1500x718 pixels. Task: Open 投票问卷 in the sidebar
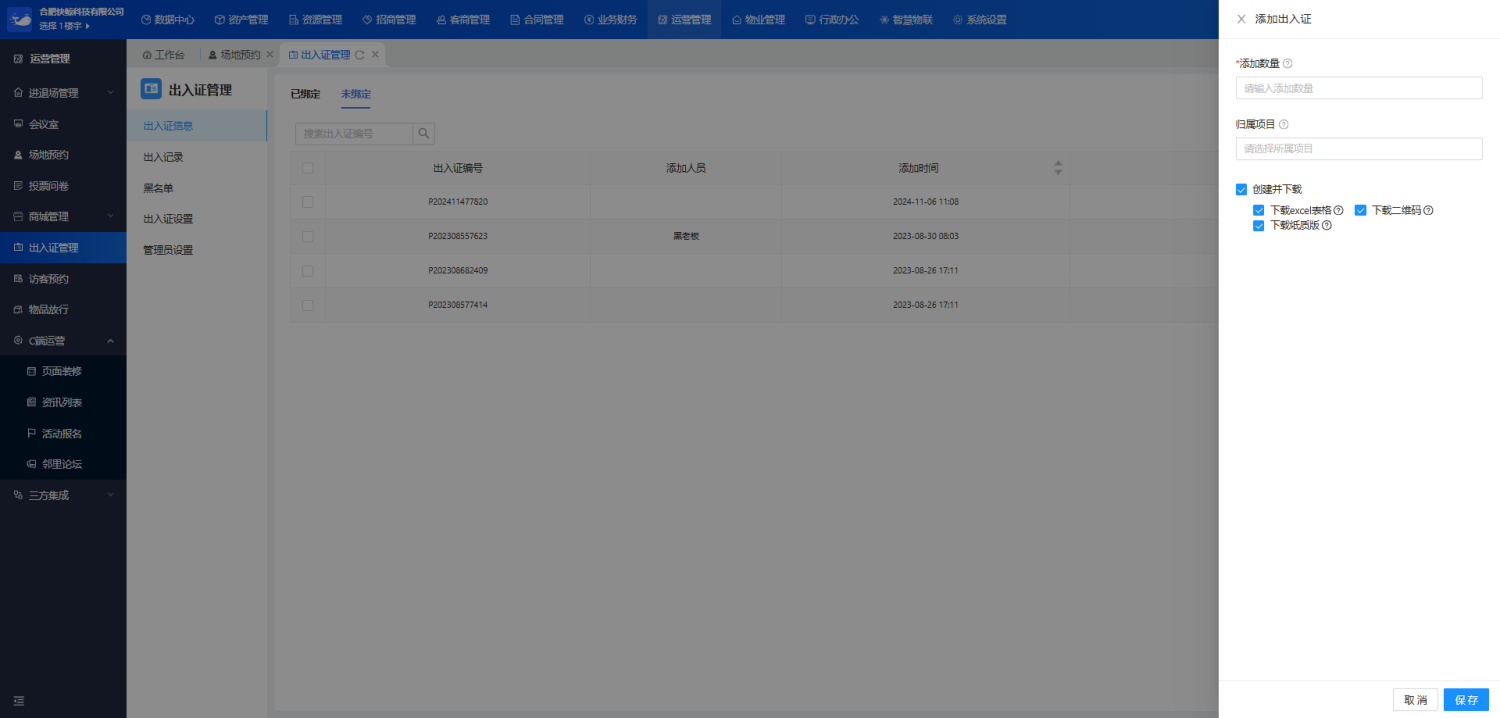pyautogui.click(x=63, y=186)
